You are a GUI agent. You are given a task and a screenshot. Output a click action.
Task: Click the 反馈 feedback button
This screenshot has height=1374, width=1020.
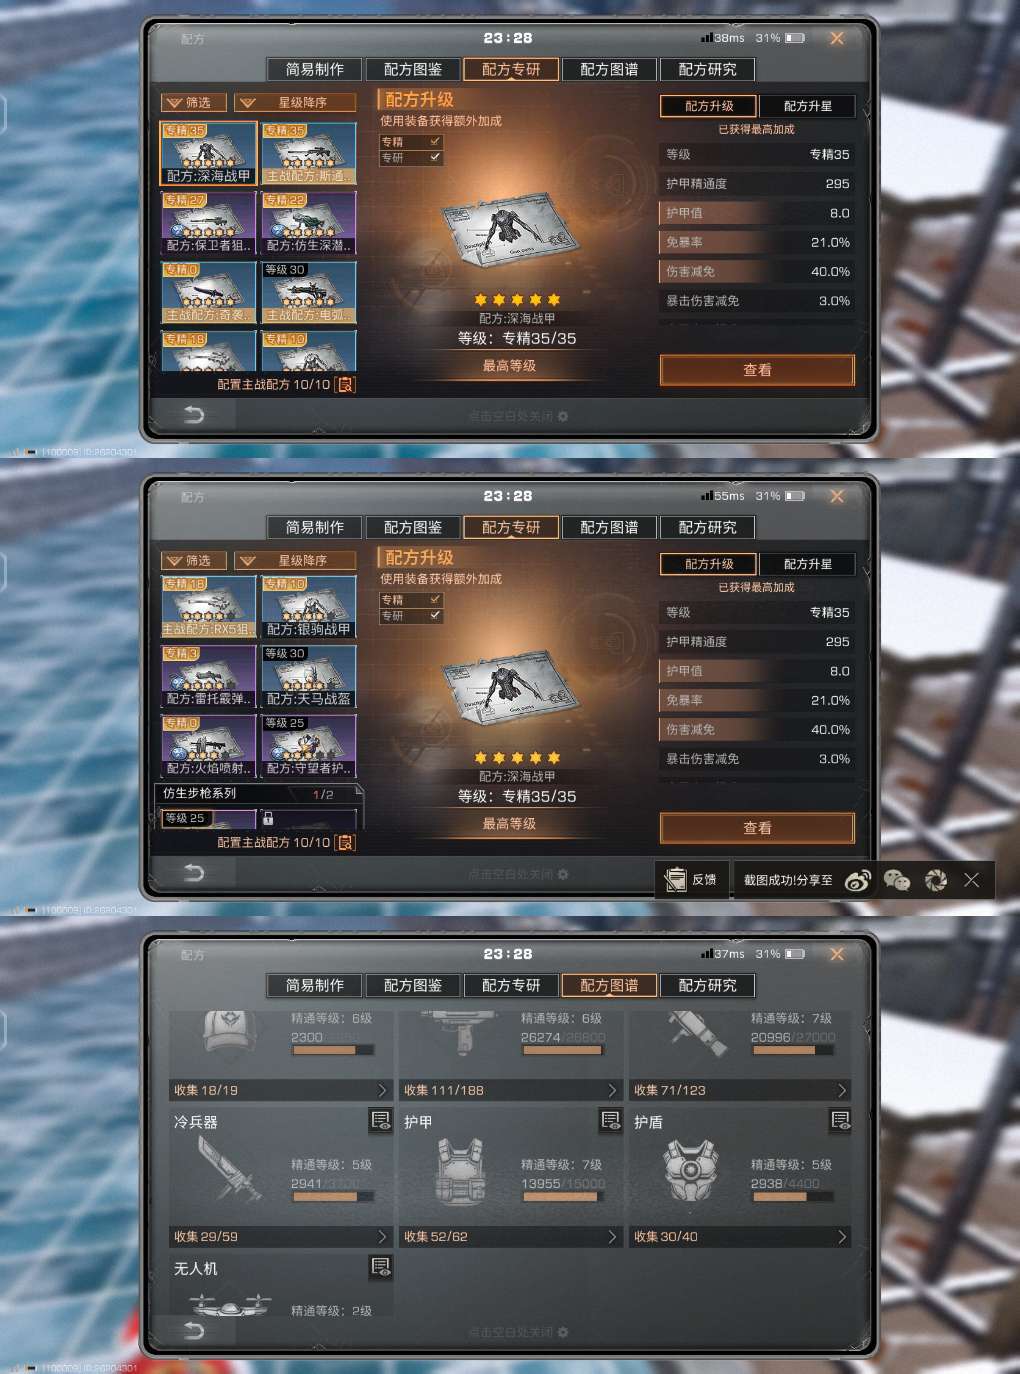click(x=692, y=880)
